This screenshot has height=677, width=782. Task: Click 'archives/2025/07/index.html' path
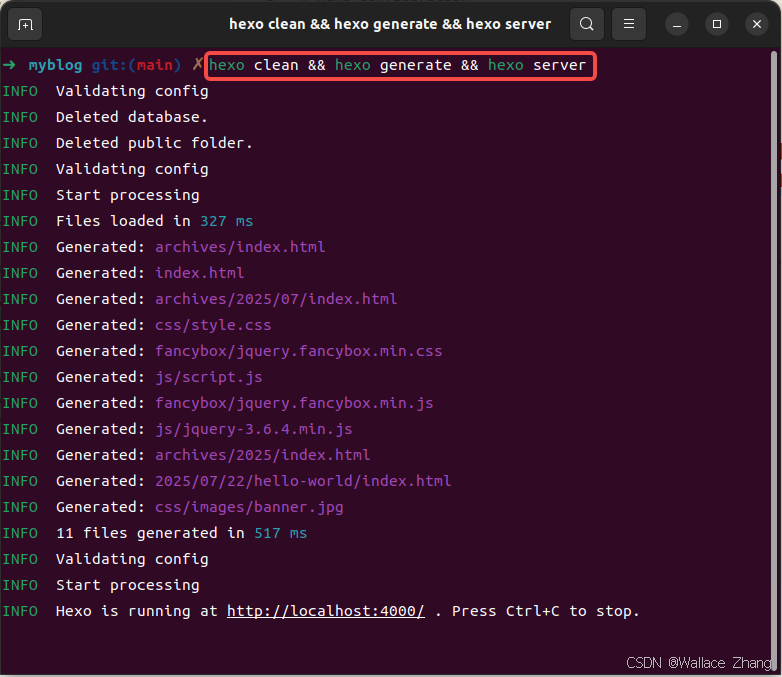276,299
